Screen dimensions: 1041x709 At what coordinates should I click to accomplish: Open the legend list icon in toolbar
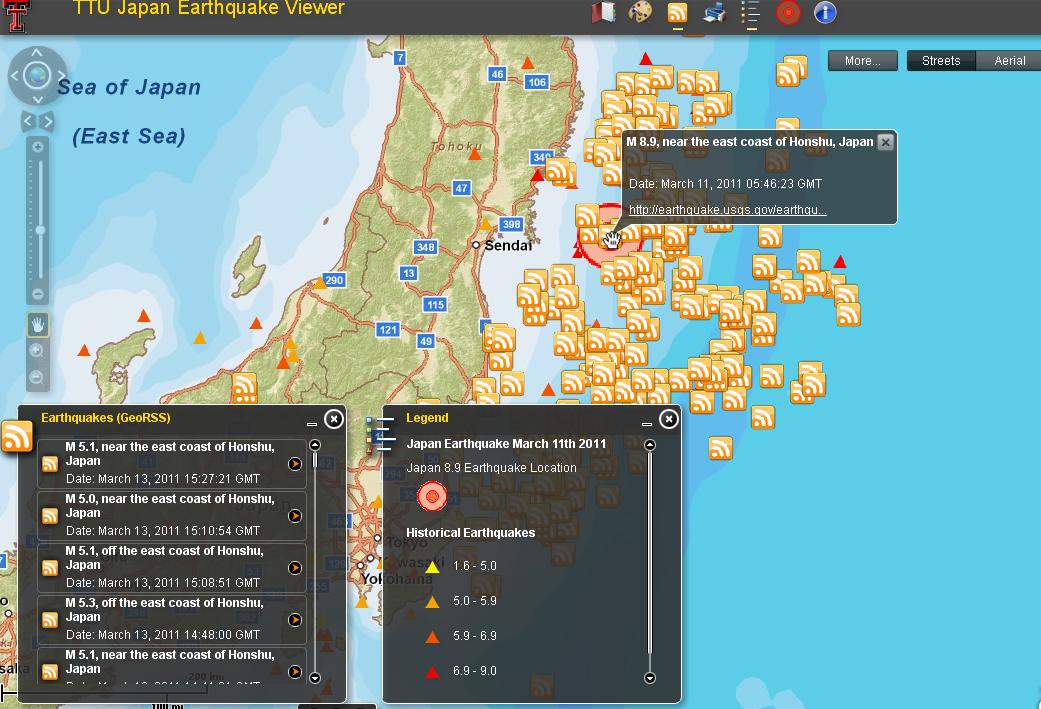pyautogui.click(x=751, y=13)
